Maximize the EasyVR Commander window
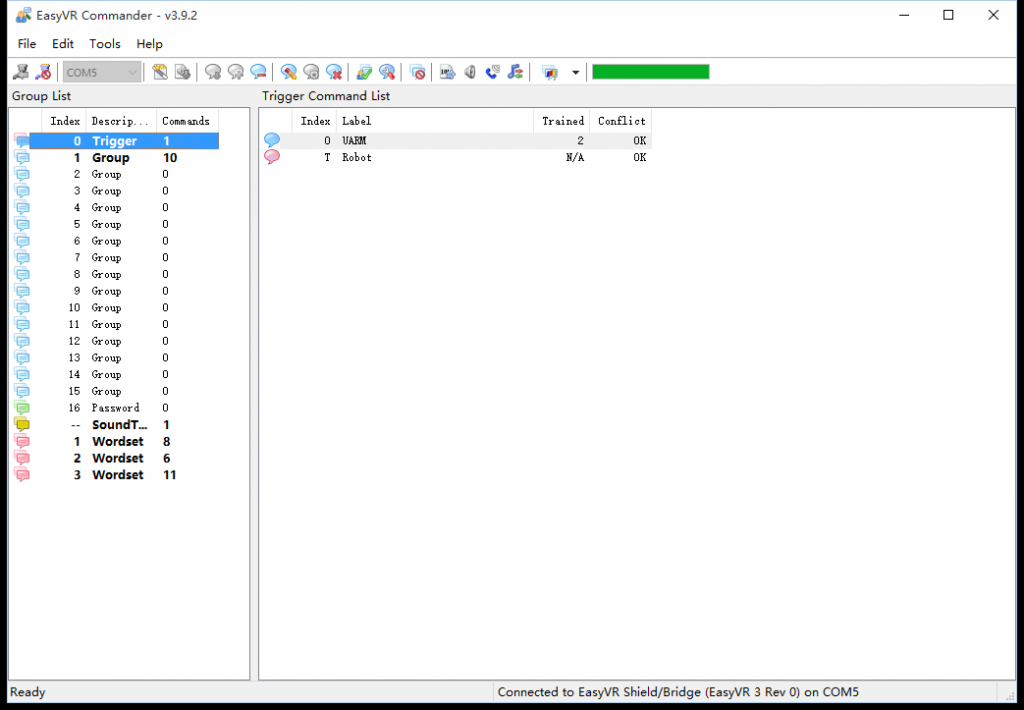Screen dimensions: 1024x710 click(948, 15)
